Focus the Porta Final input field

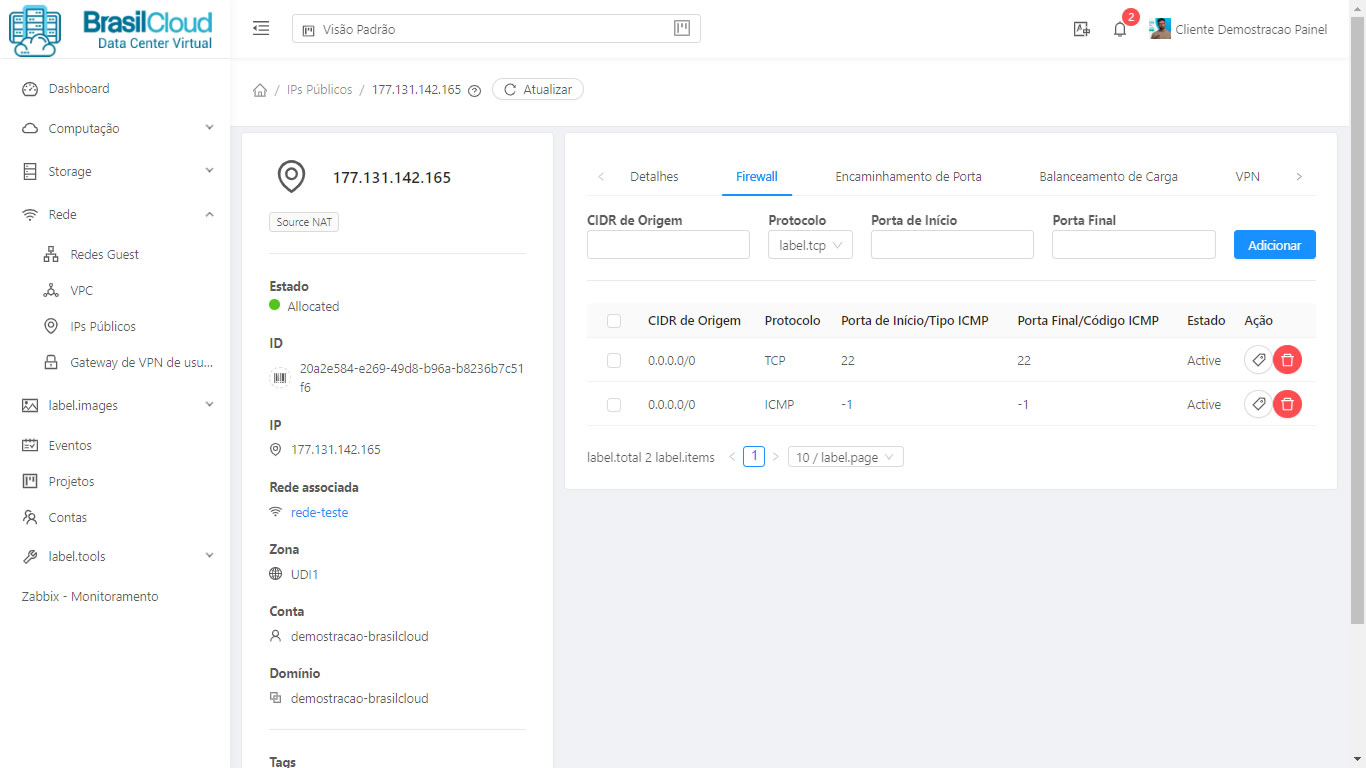click(x=1134, y=245)
